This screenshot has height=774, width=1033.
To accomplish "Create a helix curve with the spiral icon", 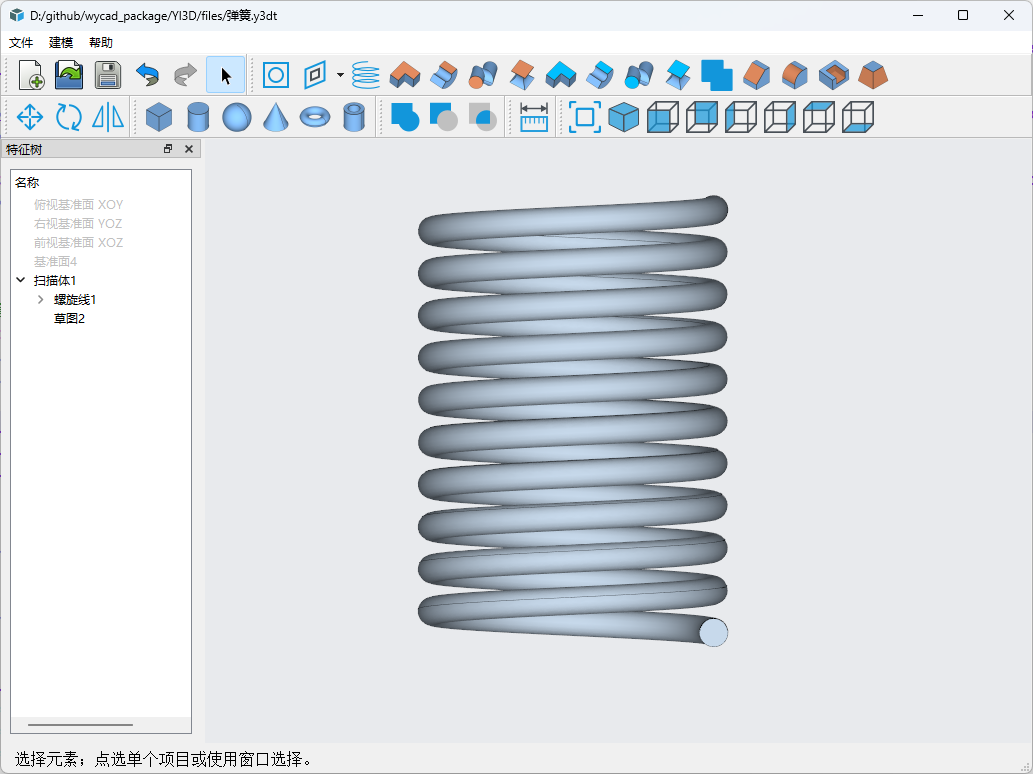I will [366, 75].
